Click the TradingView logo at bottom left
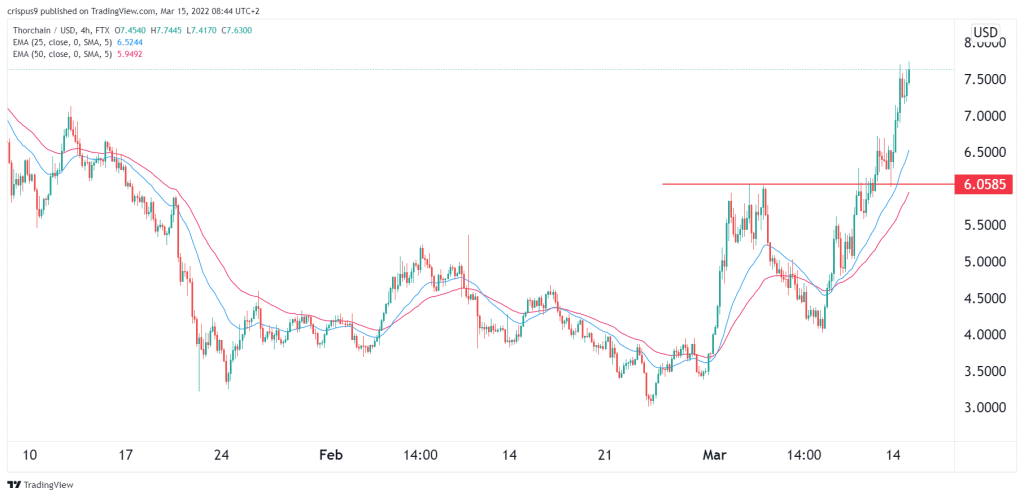Screen dimensions: 1024x497 [x=45, y=486]
